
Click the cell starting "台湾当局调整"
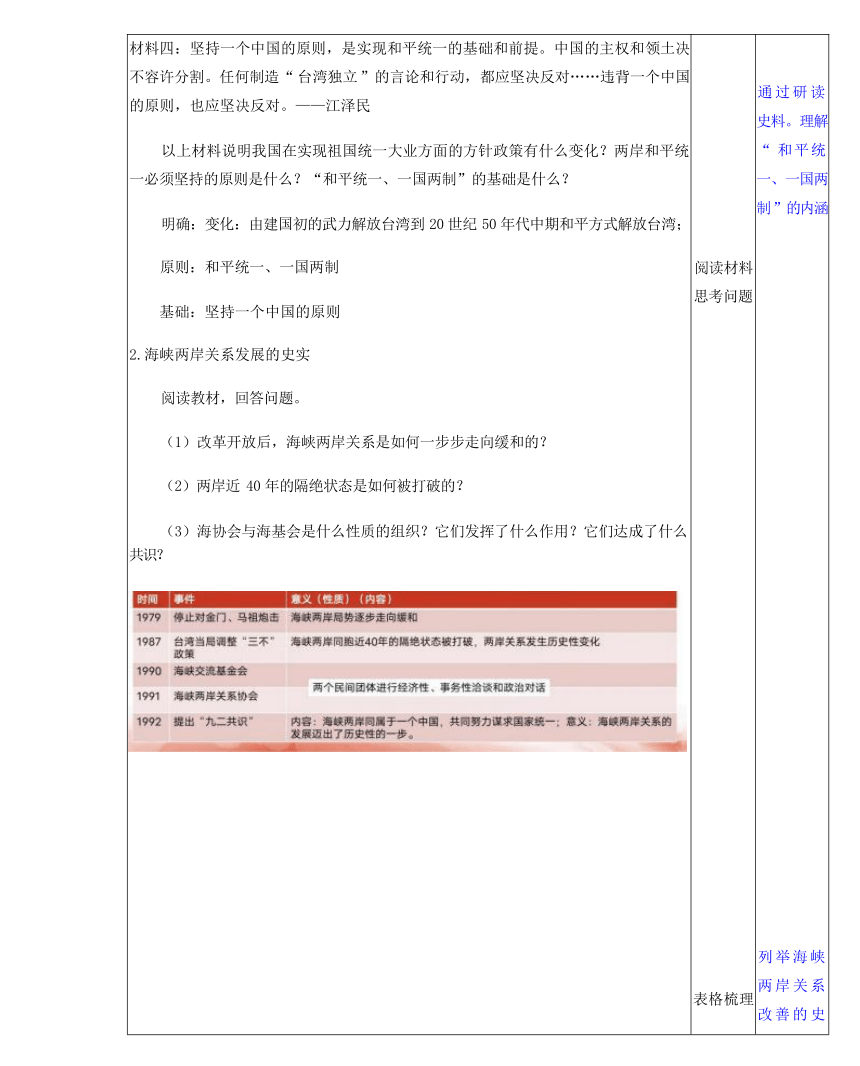[224, 647]
